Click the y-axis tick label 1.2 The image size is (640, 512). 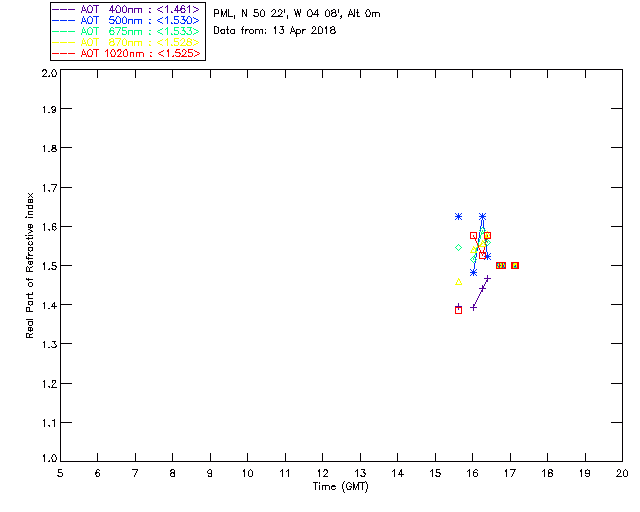pyautogui.click(x=49, y=384)
